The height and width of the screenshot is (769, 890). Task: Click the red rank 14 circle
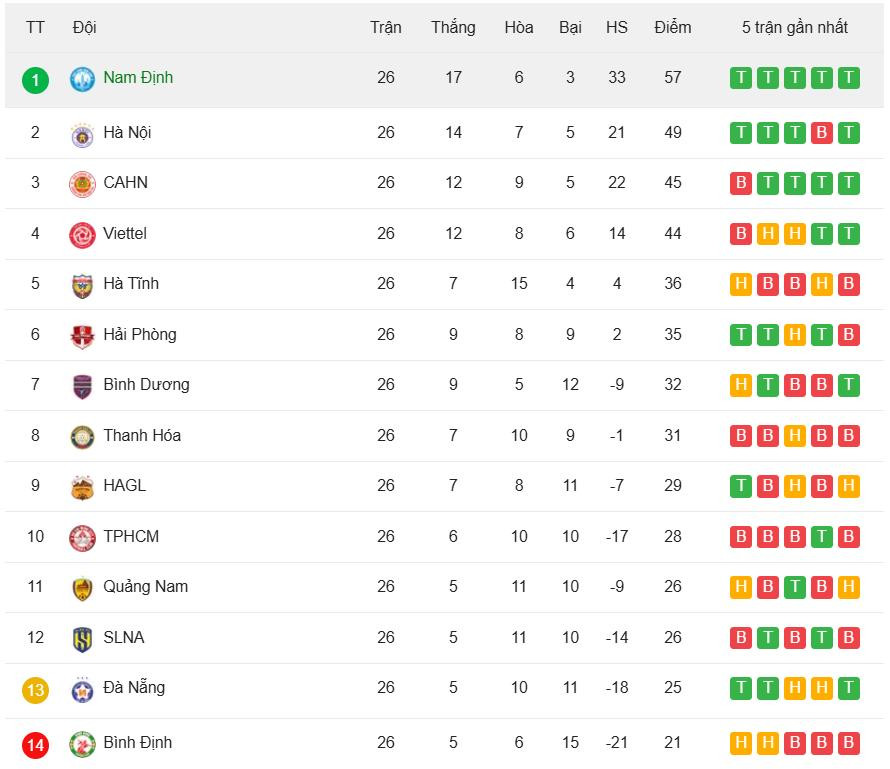(35, 745)
